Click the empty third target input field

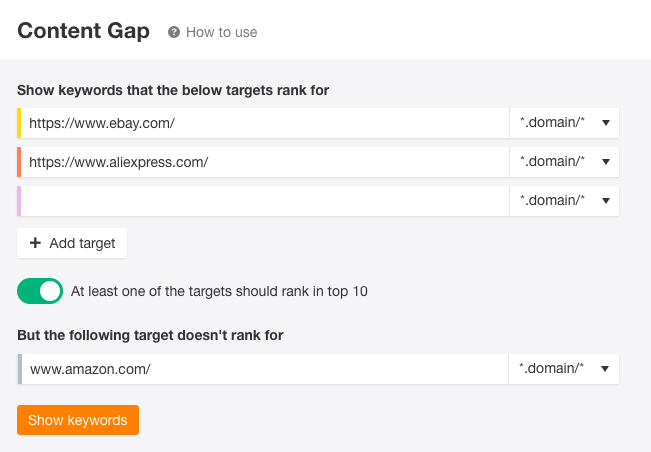click(265, 201)
